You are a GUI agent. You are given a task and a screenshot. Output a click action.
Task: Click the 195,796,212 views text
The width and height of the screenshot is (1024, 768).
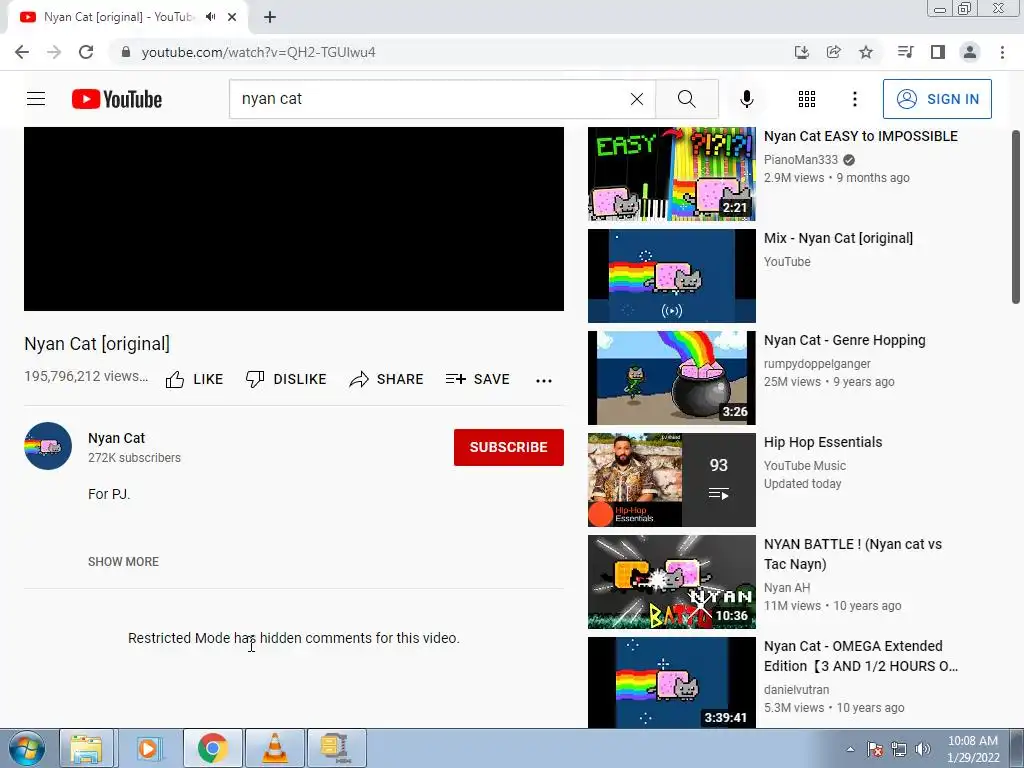tap(86, 376)
